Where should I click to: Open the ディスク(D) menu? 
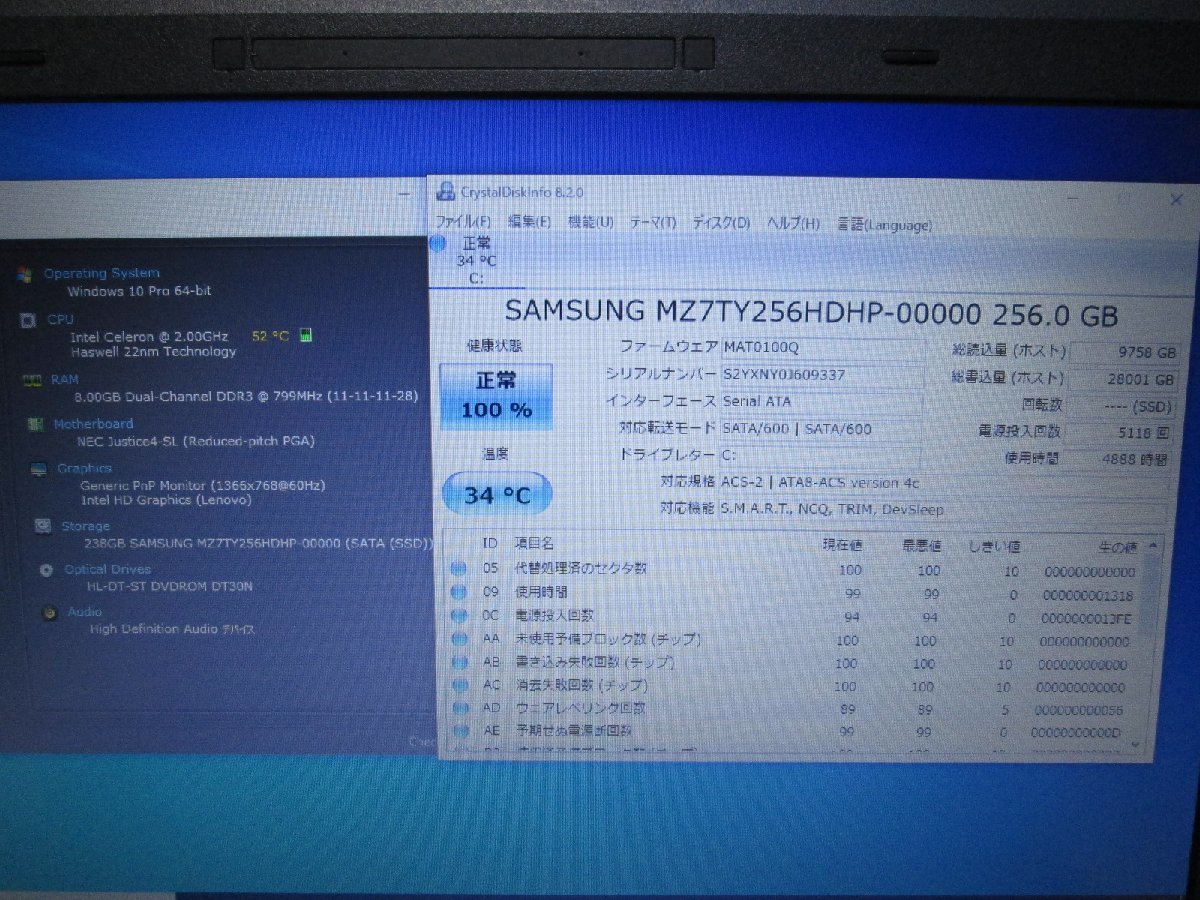pos(721,223)
